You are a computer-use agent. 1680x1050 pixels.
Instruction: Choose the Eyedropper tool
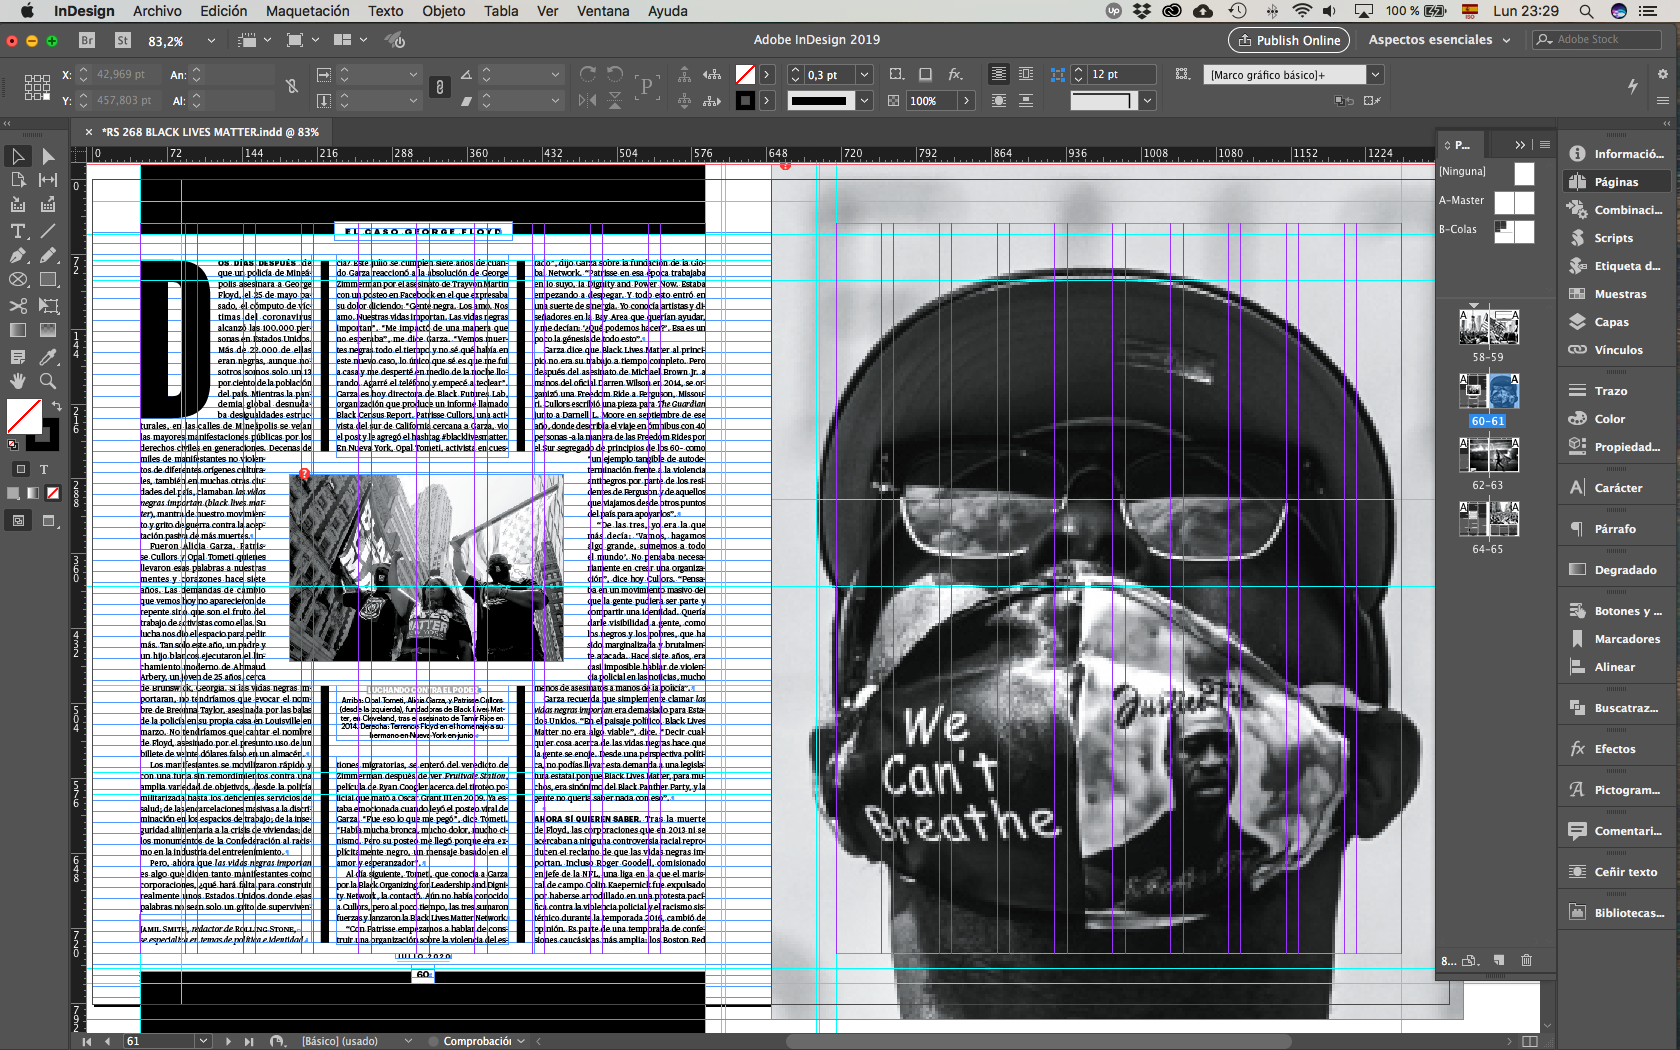47,356
